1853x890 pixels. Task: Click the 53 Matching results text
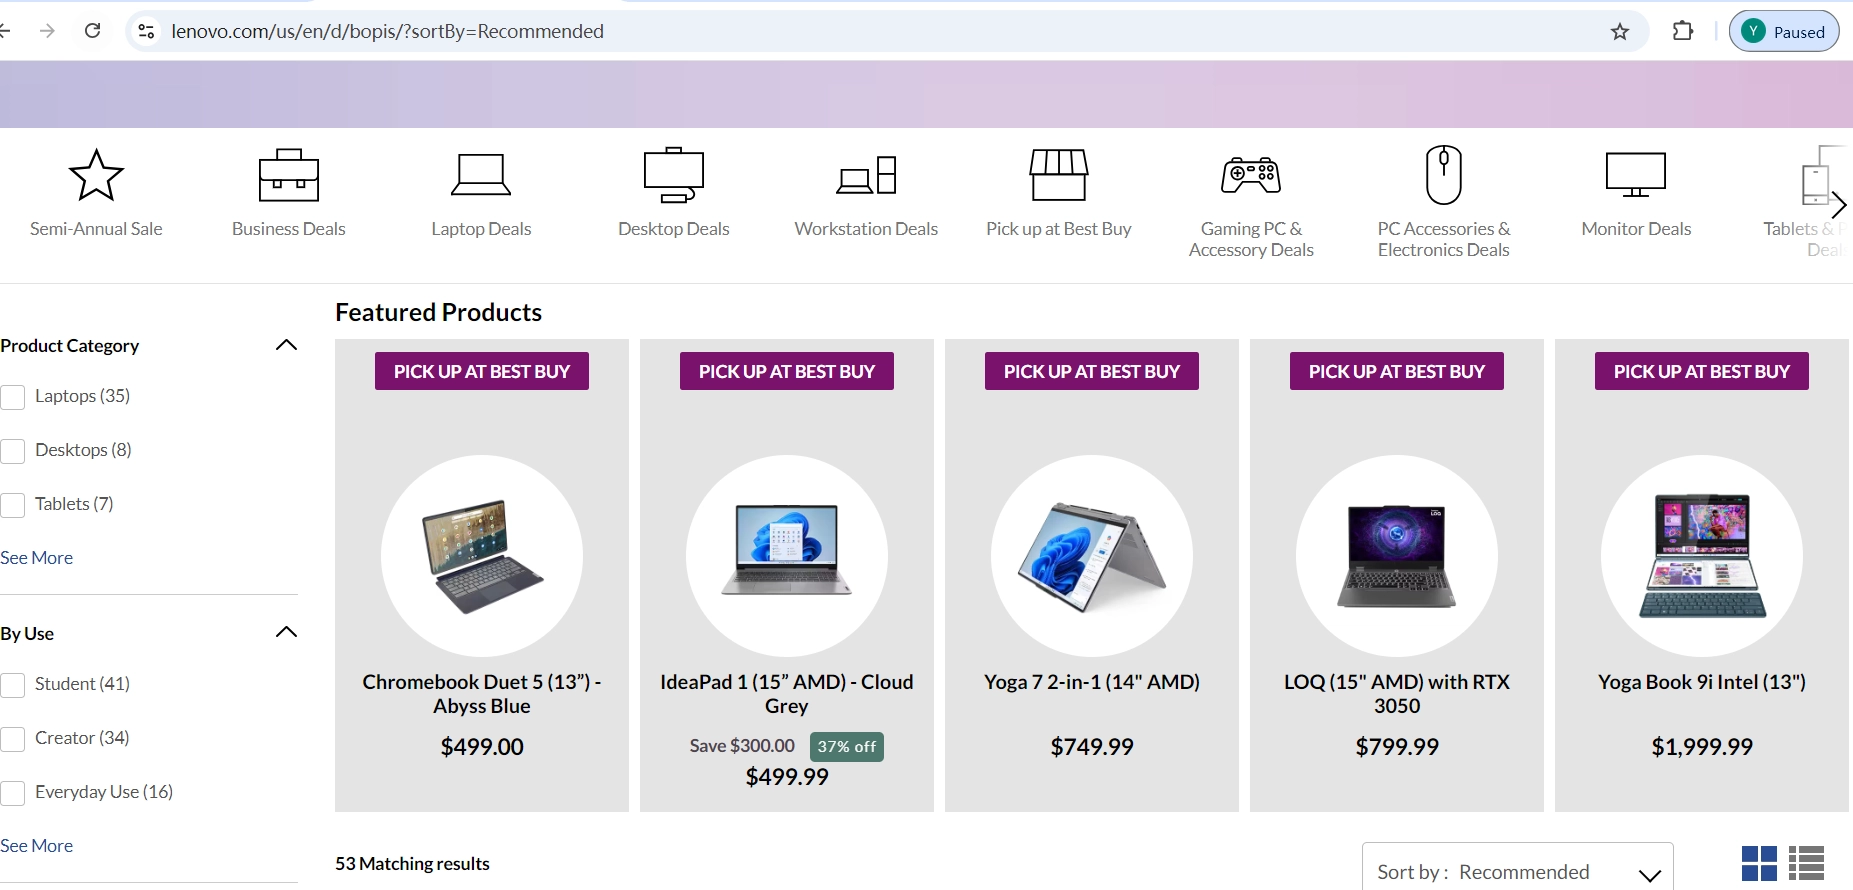[x=412, y=864]
